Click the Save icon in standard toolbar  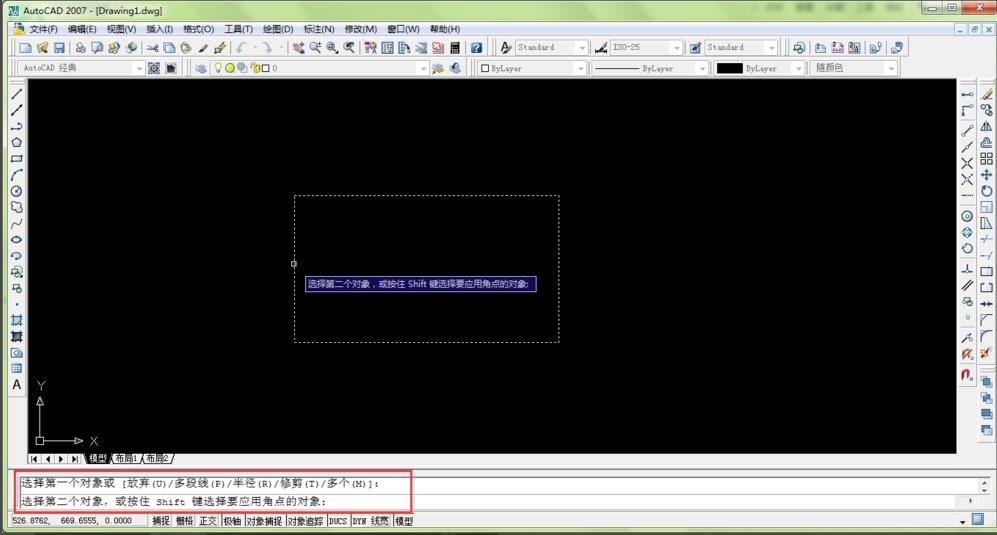coord(59,48)
